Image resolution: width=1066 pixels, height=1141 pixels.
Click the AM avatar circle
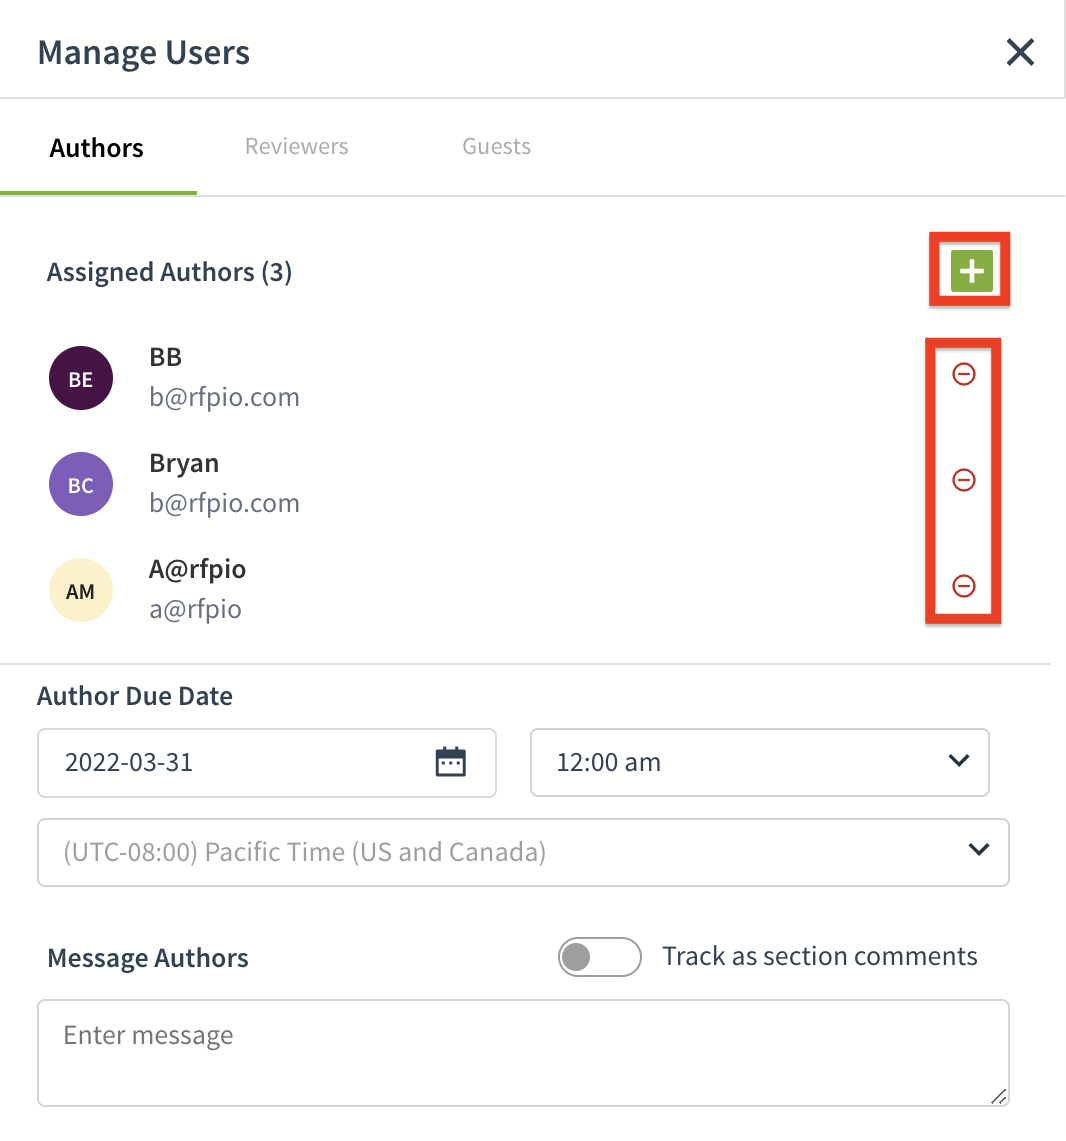point(81,590)
